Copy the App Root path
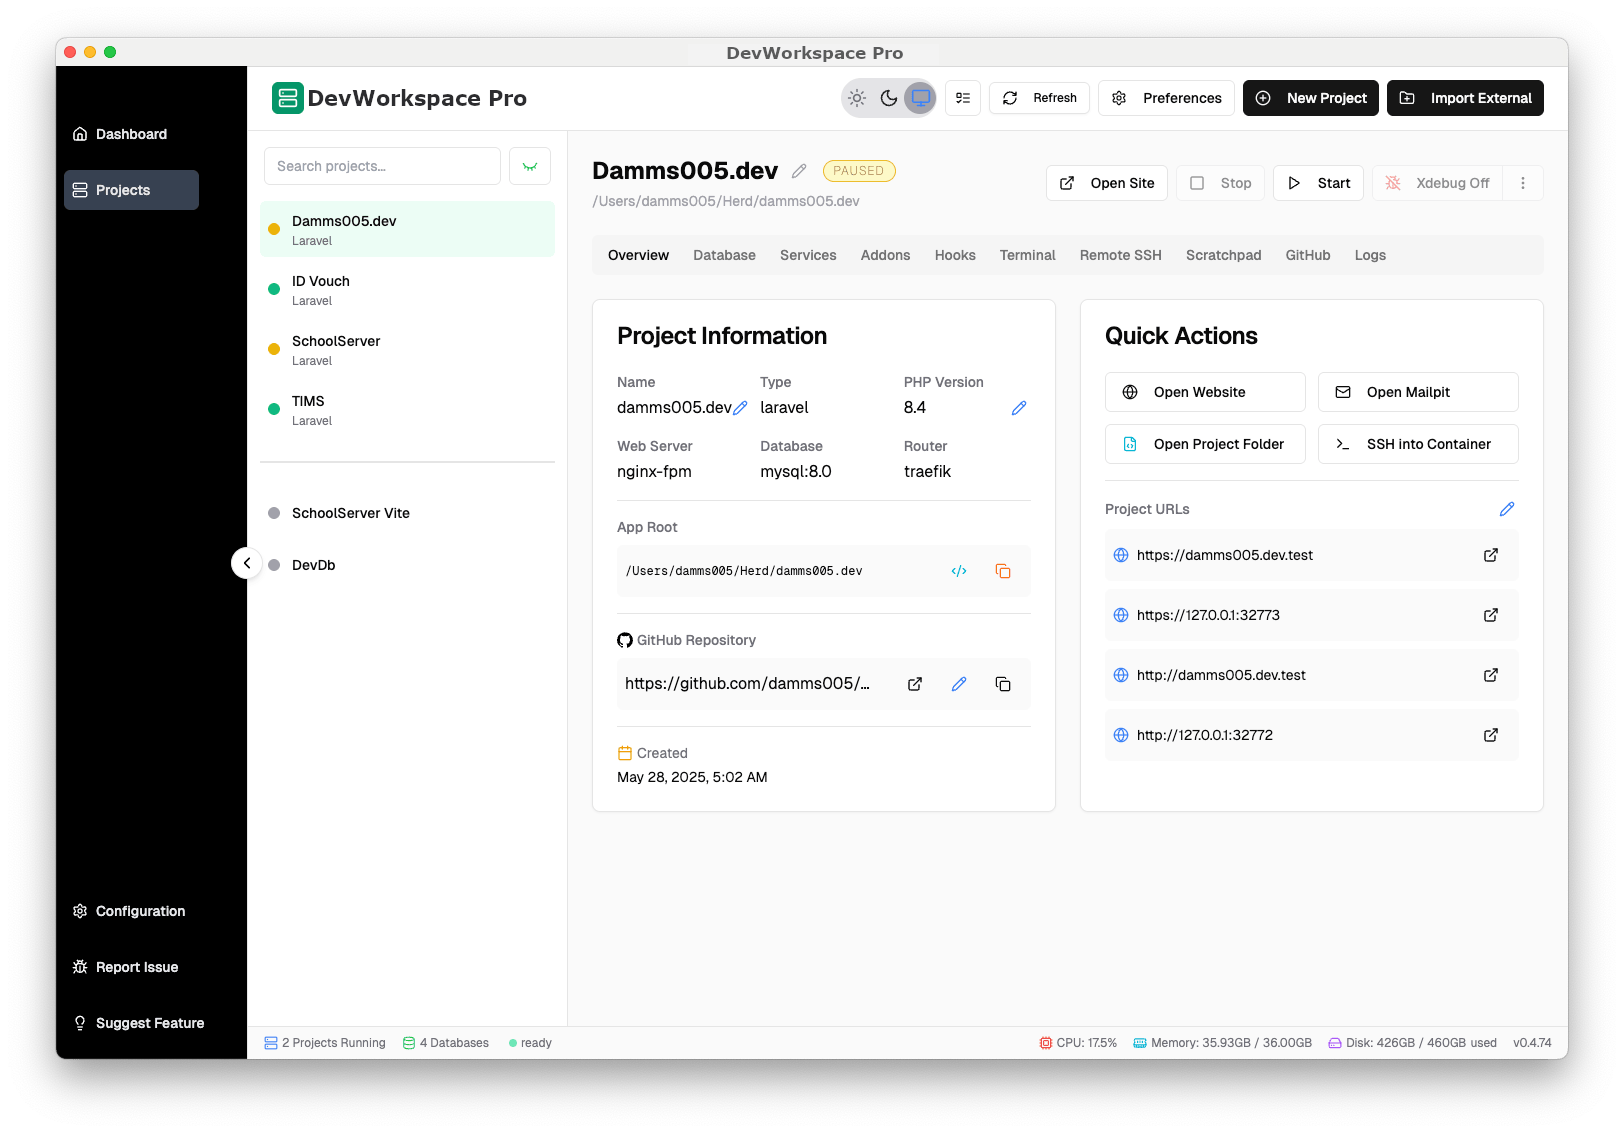The image size is (1624, 1133). pos(1003,571)
